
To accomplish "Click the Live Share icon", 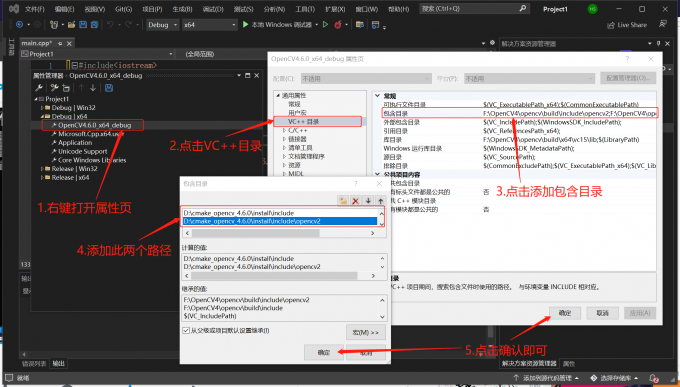I will [611, 25].
